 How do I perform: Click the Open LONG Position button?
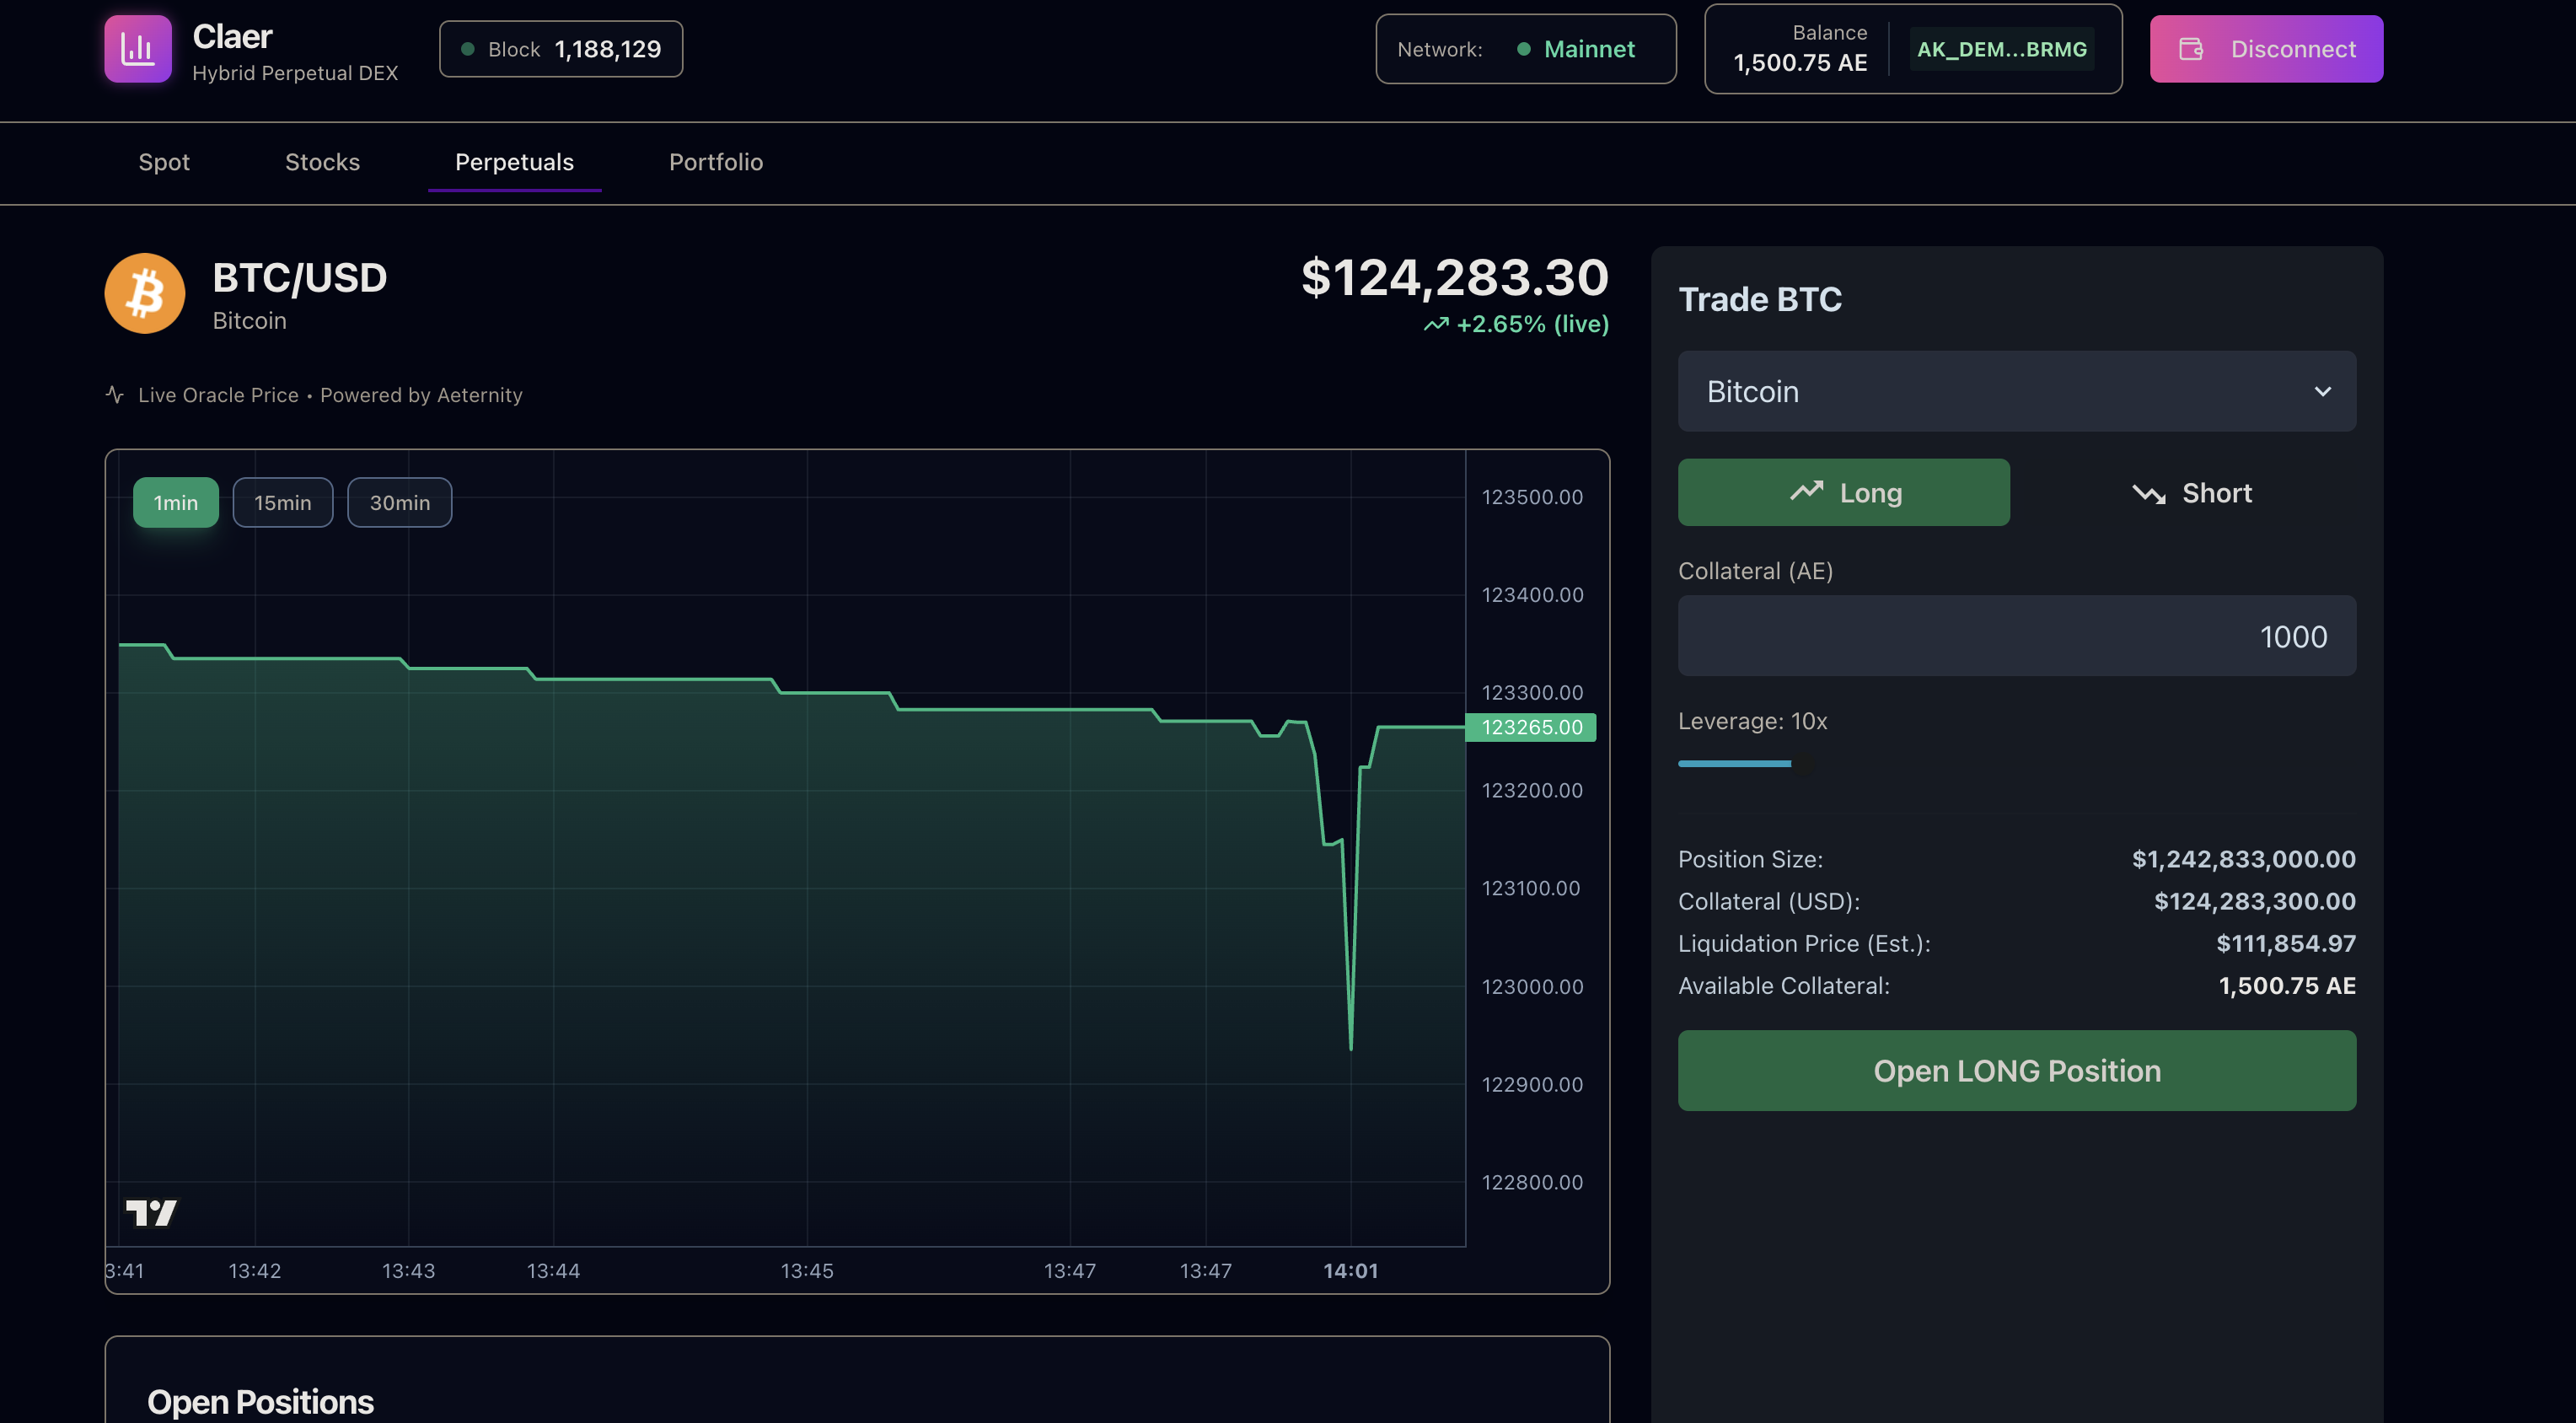(x=2016, y=1071)
